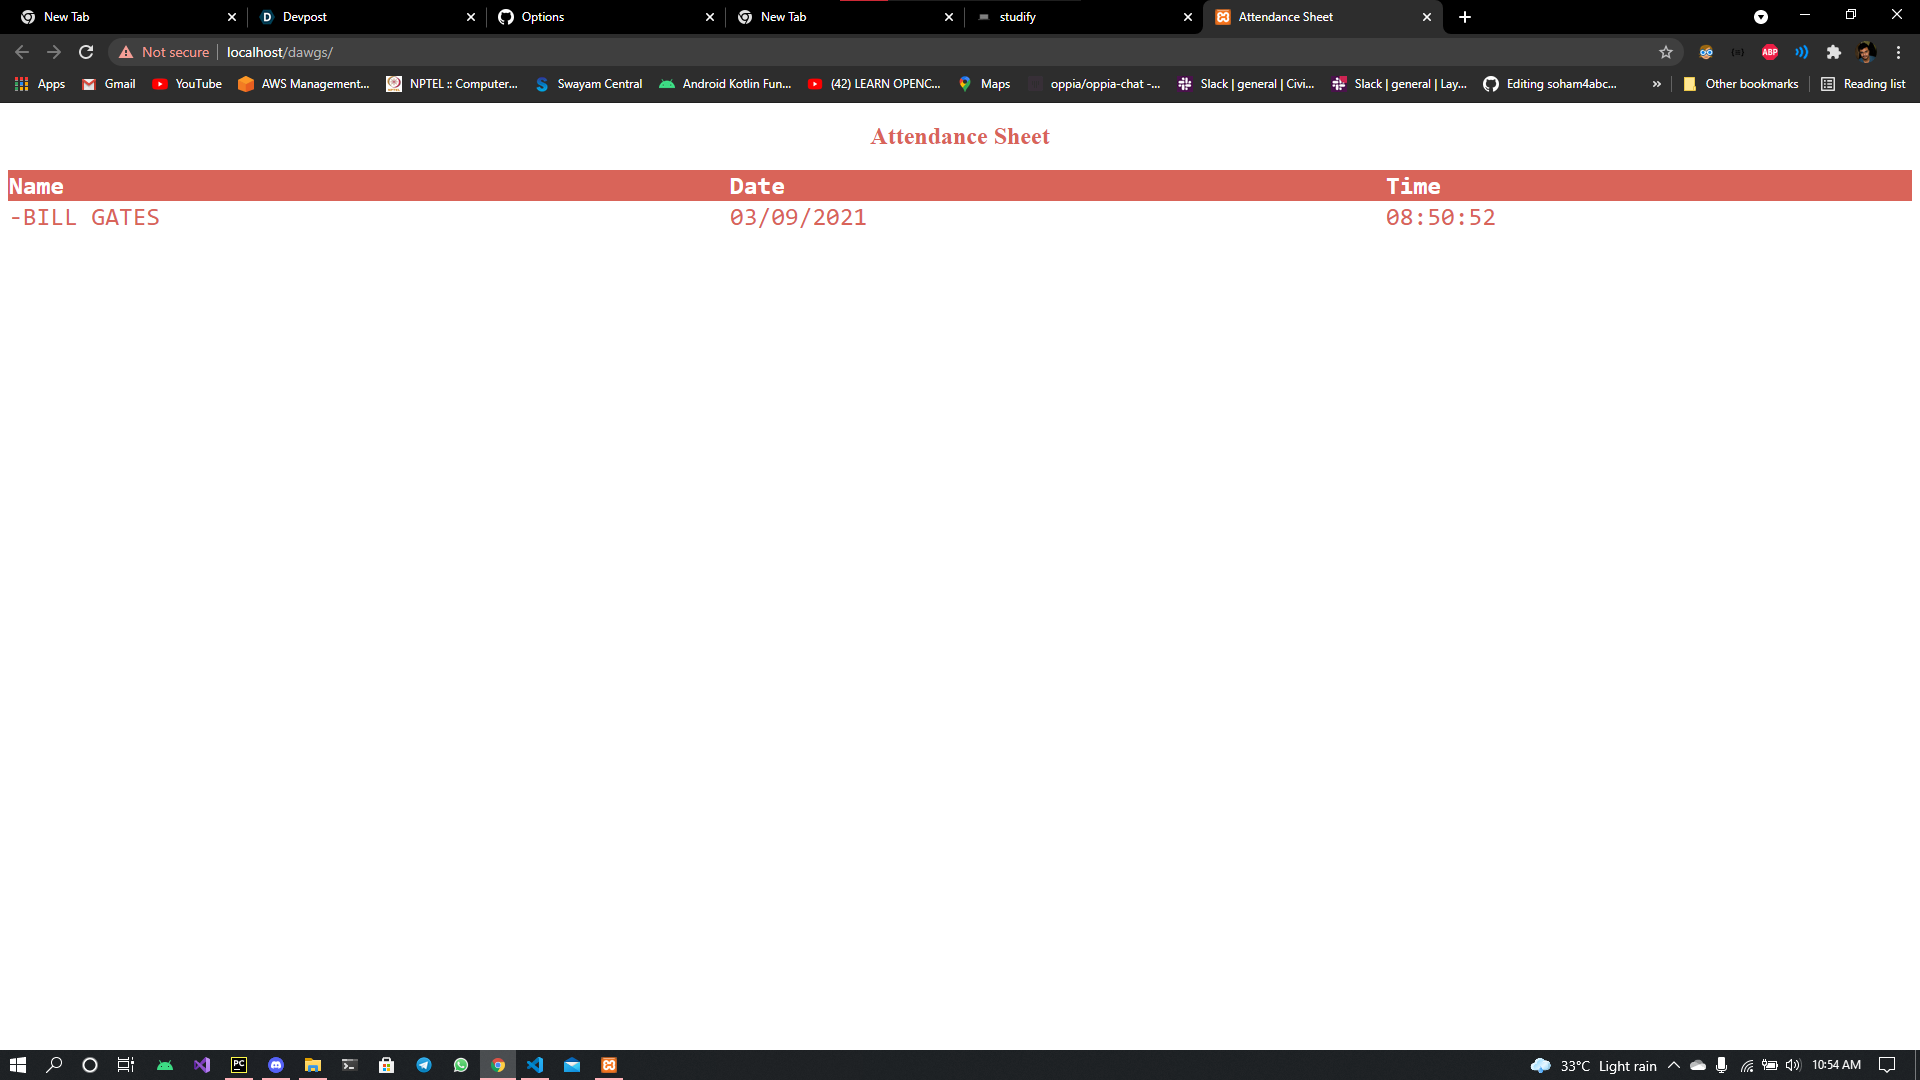
Task: Open the user profile avatar
Action: (1866, 52)
